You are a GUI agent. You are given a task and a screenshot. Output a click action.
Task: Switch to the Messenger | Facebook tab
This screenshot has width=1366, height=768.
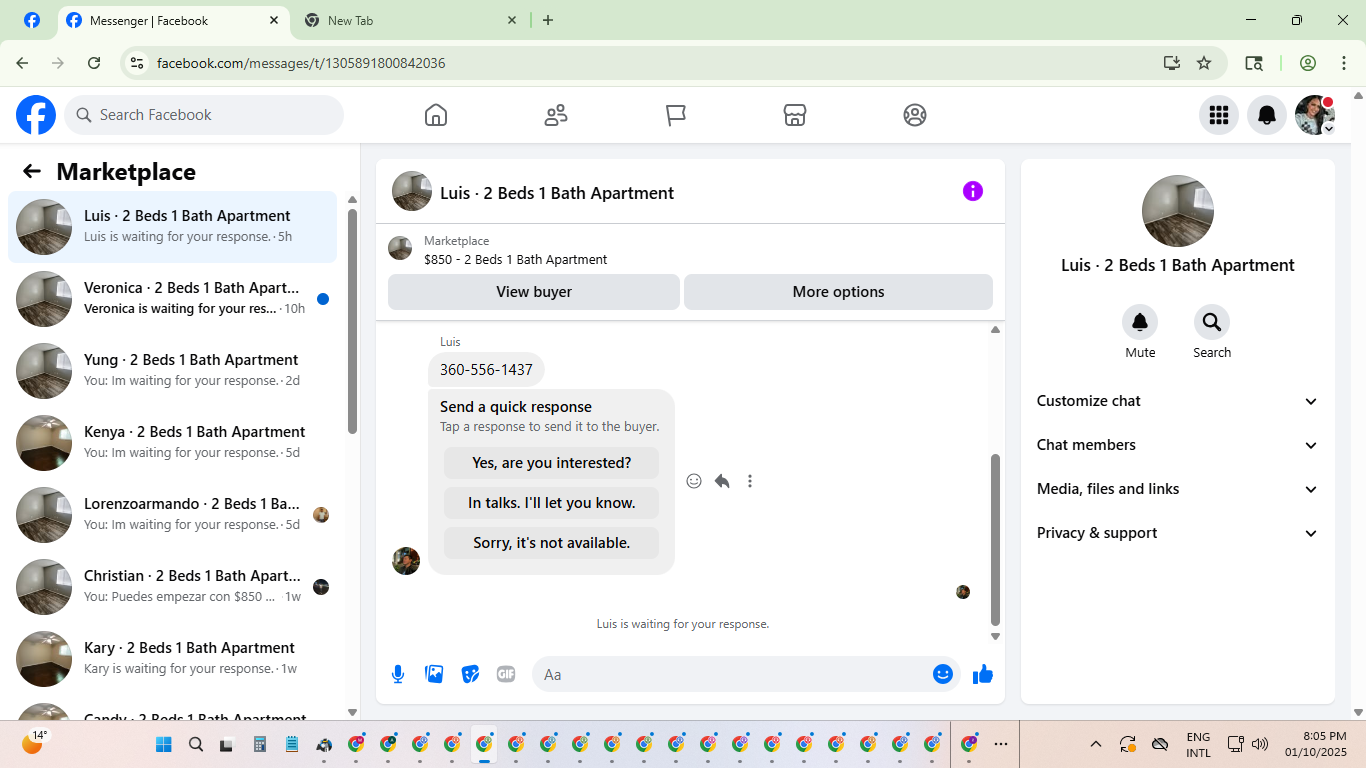pos(173,20)
